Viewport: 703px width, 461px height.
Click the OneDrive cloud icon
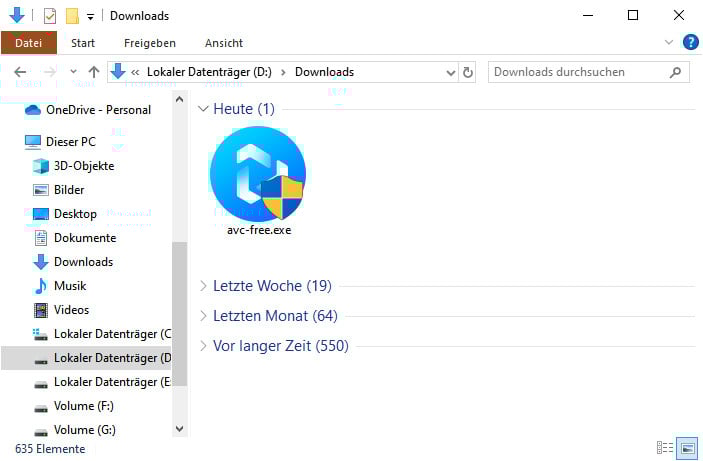pos(33,110)
